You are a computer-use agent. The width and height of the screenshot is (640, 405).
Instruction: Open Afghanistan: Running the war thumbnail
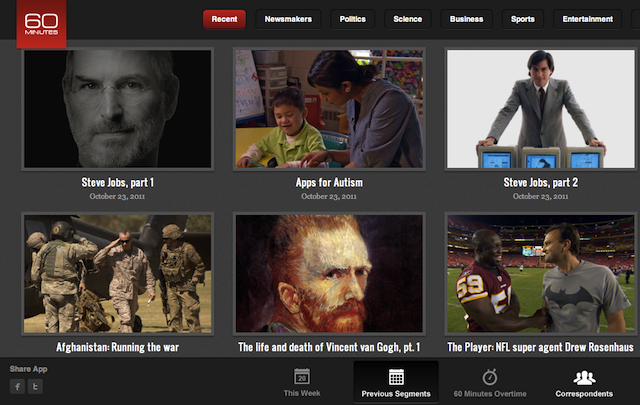pyautogui.click(x=118, y=274)
